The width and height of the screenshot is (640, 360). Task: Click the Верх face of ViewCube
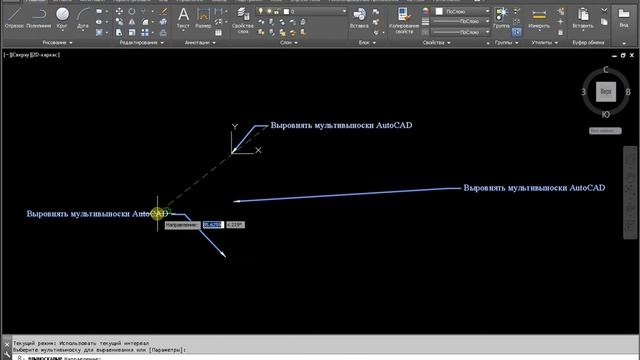606,92
